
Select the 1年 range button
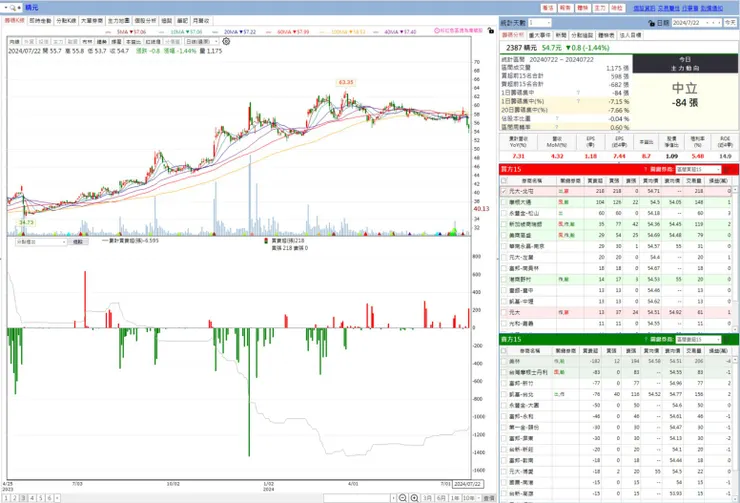tap(455, 498)
